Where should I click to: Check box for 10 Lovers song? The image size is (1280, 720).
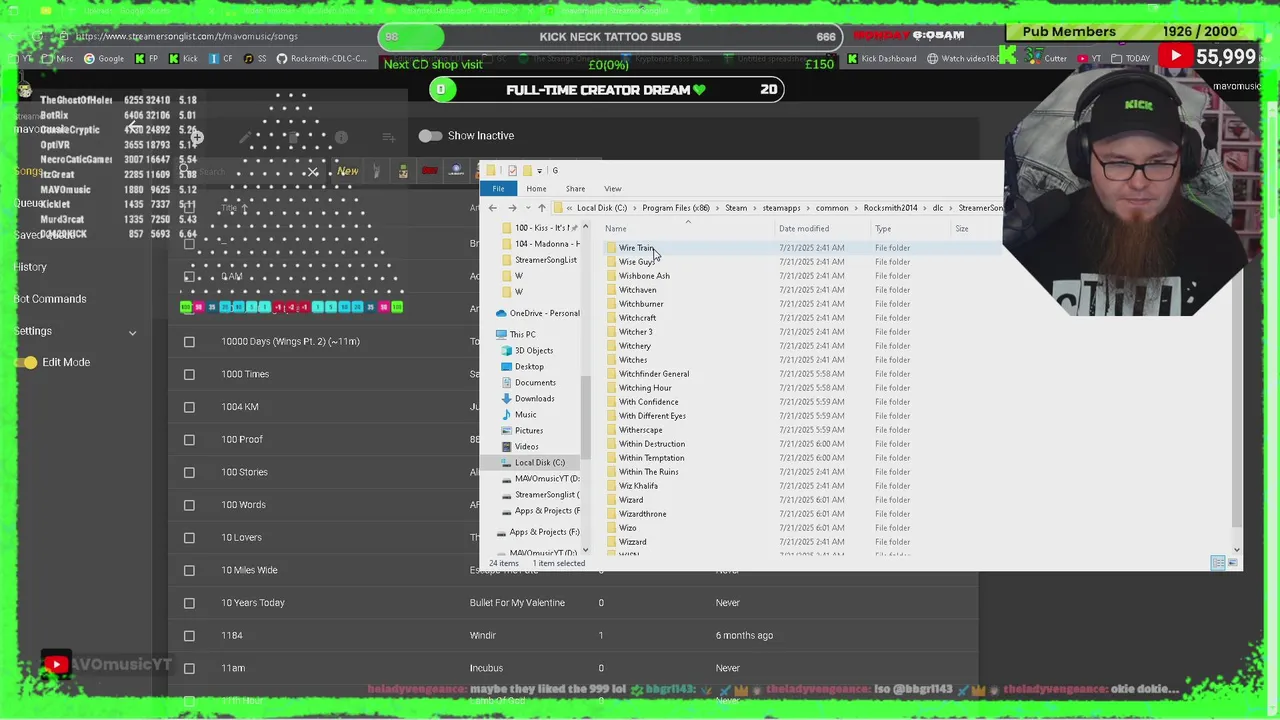point(189,538)
